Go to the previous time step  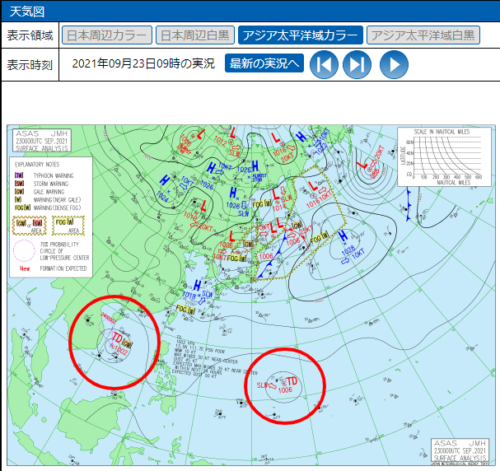(x=324, y=64)
